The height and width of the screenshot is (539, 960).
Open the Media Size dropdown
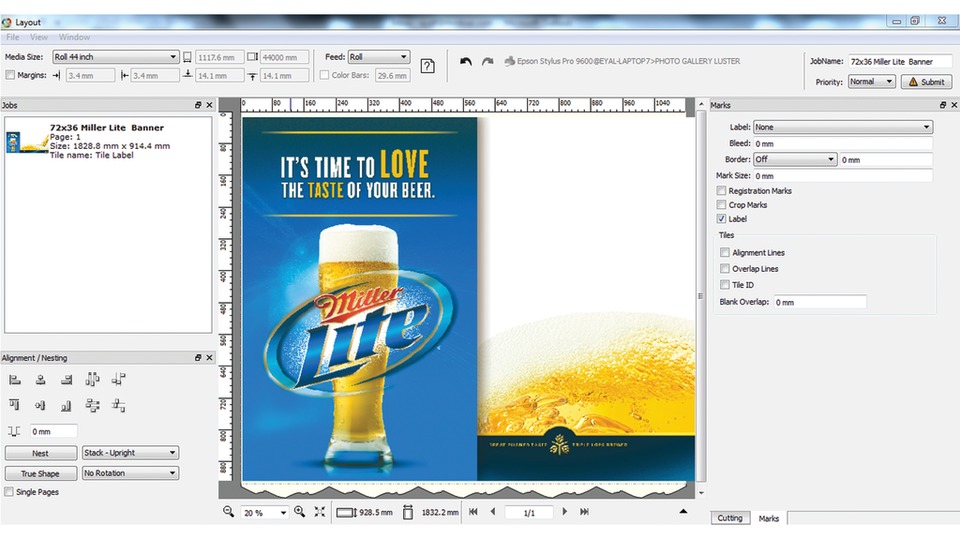[x=115, y=57]
